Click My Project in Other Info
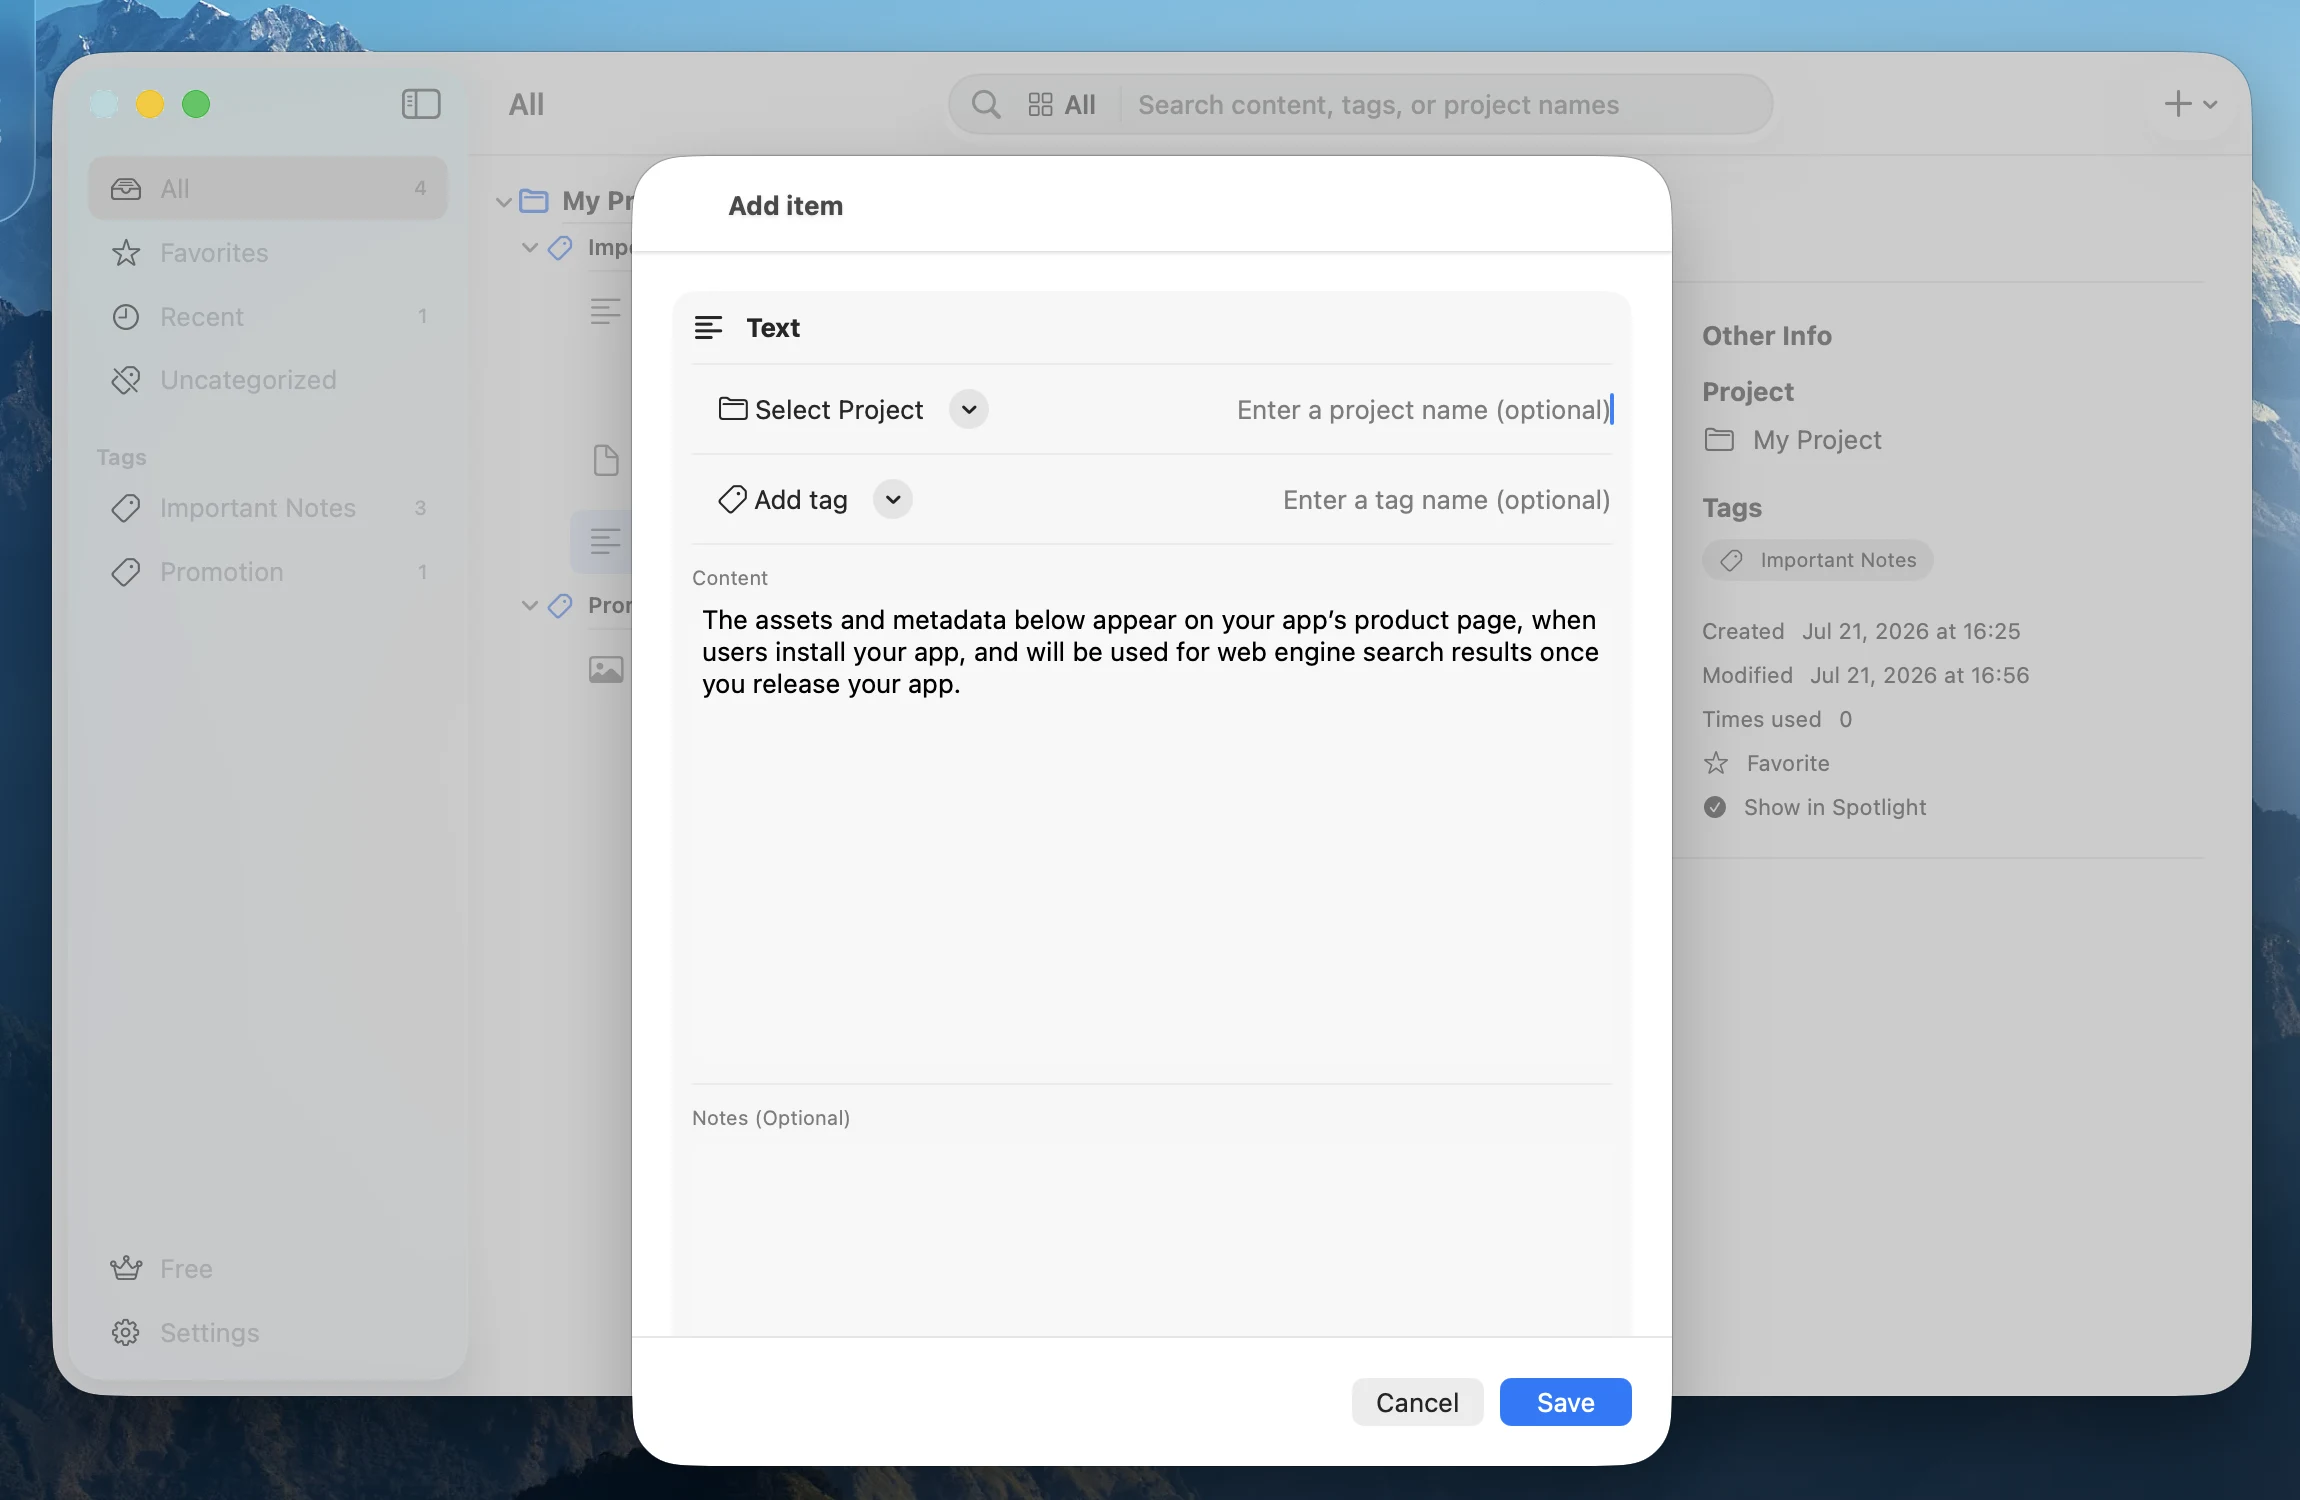Screen dimensions: 2300x1500 click(x=1817, y=440)
